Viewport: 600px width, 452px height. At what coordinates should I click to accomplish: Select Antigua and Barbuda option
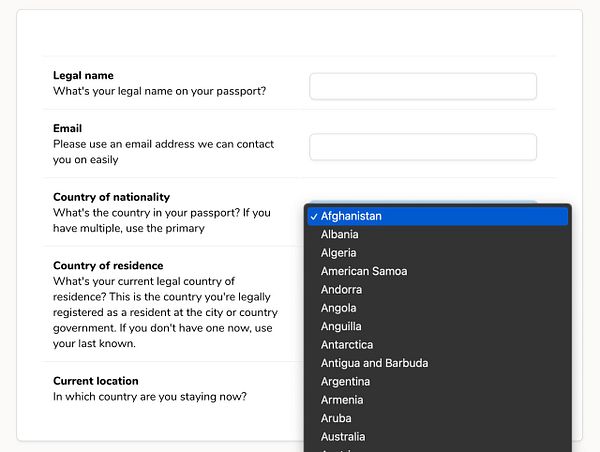point(374,363)
